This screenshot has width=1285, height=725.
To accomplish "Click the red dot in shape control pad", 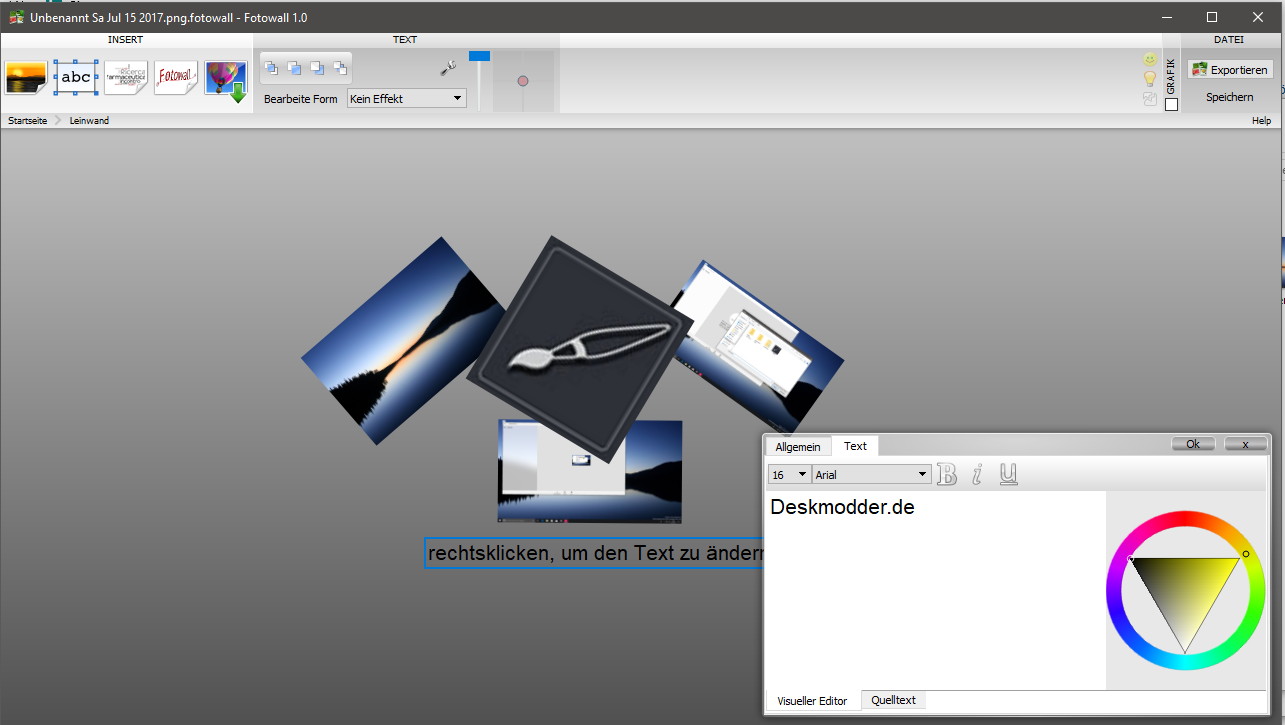I will (x=522, y=80).
